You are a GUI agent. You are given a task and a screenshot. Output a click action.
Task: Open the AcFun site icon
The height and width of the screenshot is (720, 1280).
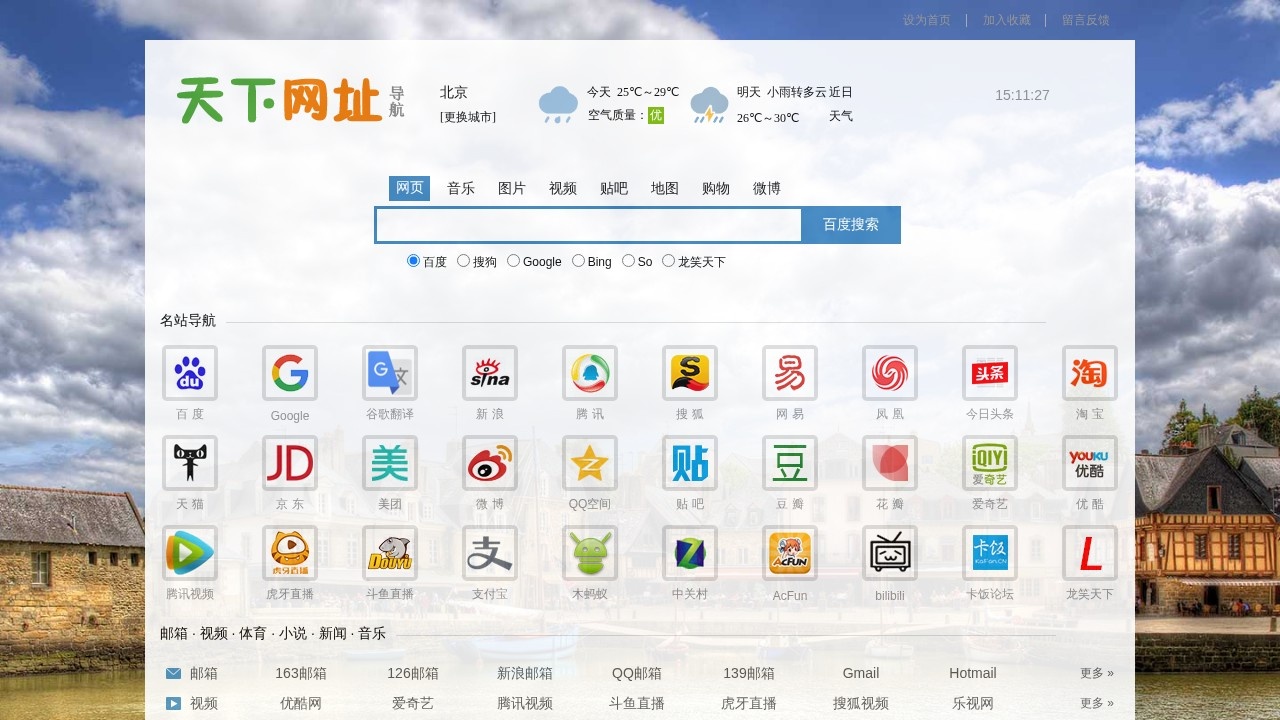790,553
